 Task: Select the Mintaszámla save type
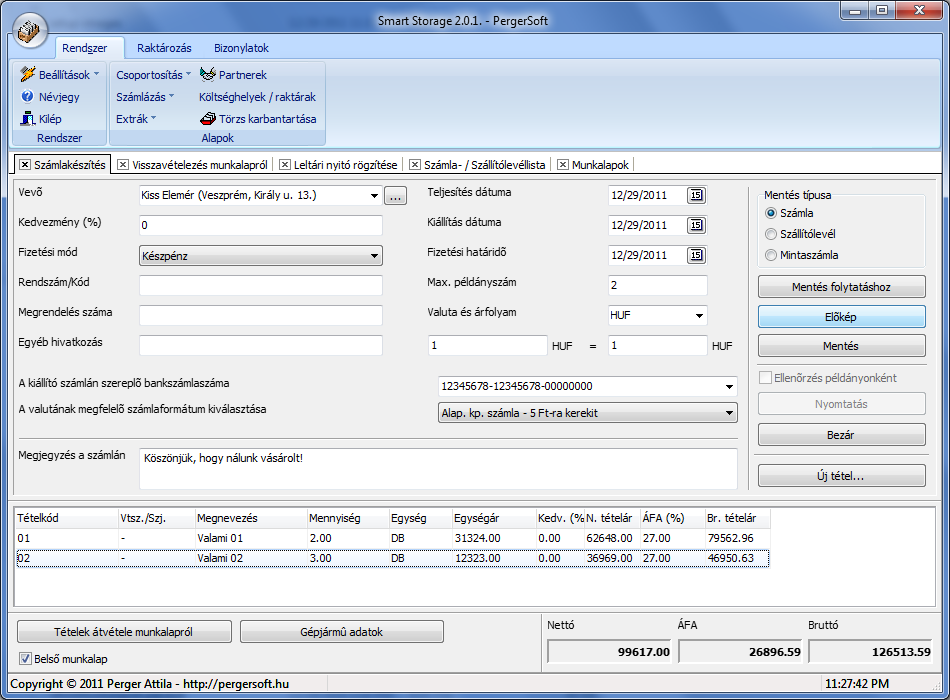[x=770, y=255]
